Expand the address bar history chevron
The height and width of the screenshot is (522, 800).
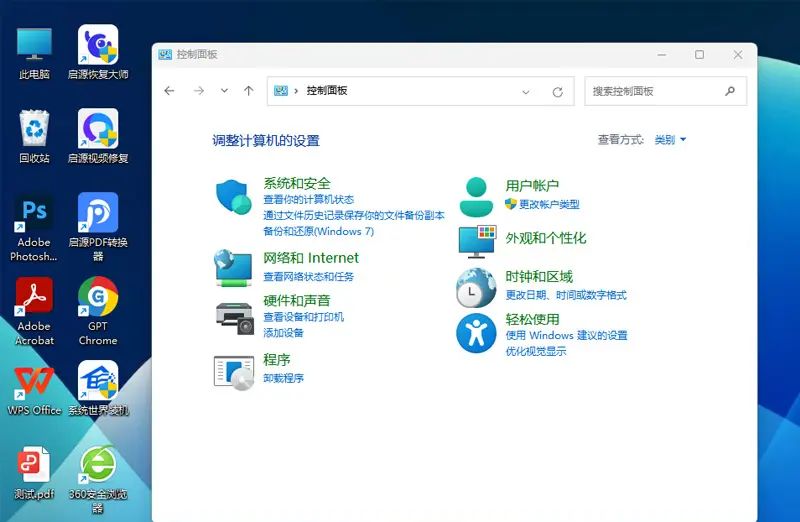[x=526, y=92]
